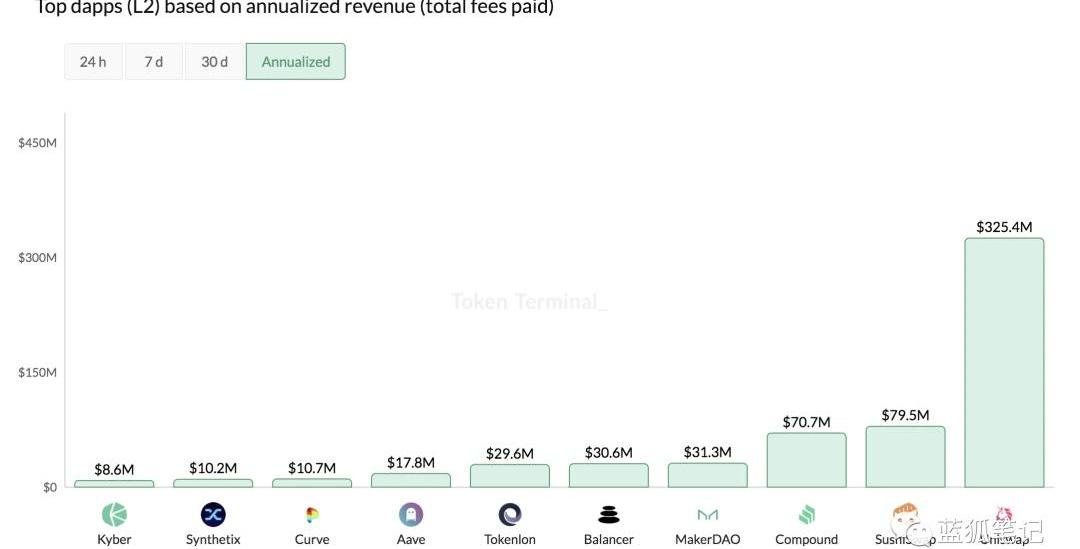Switch to the 24 h timeframe
This screenshot has width=1080, height=549.
[93, 62]
